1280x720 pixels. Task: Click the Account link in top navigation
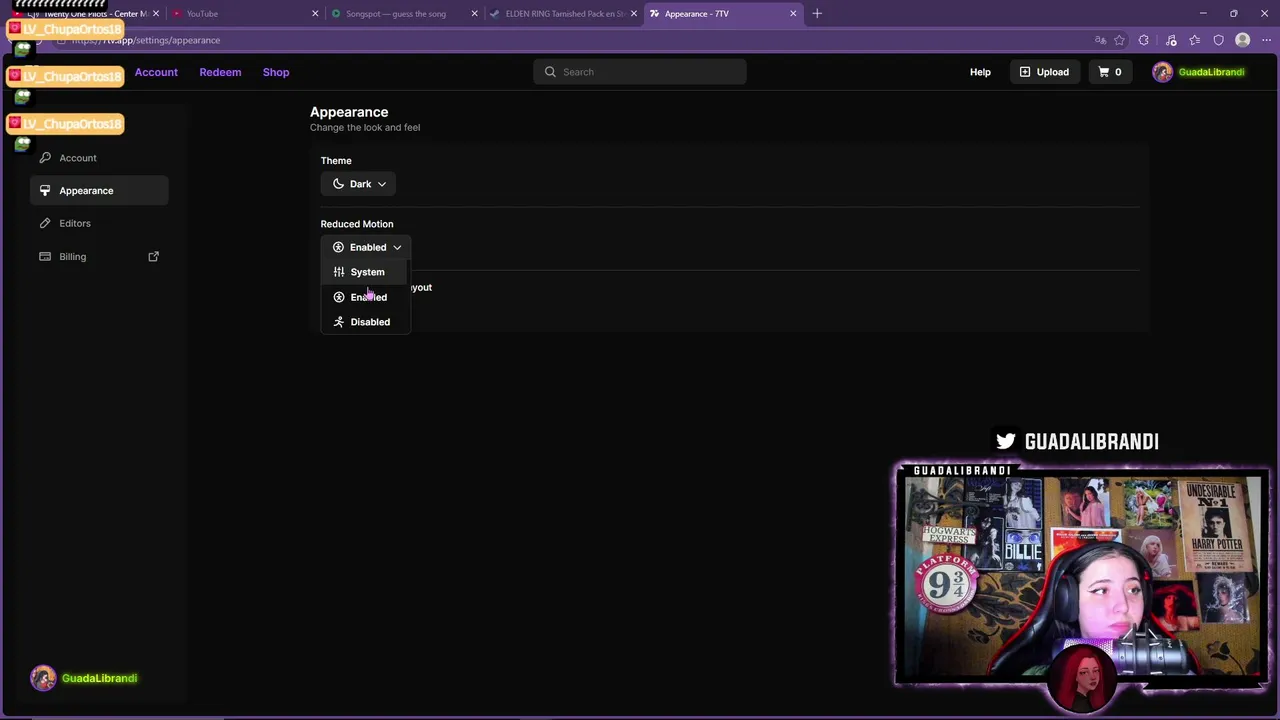tap(156, 72)
